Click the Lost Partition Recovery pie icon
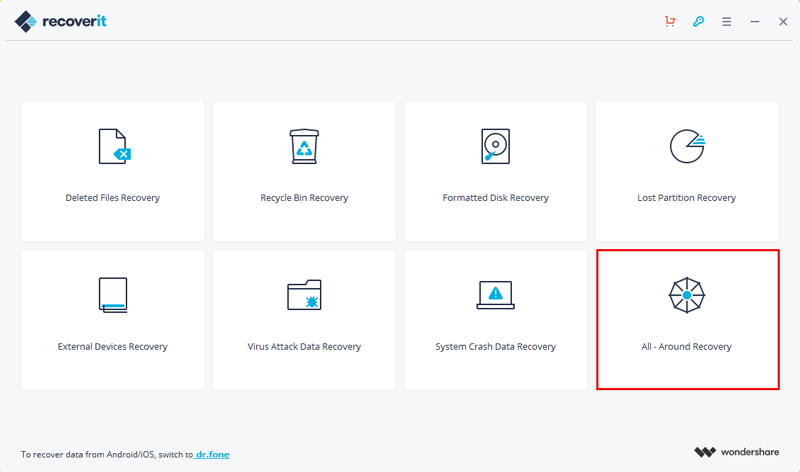 (687, 146)
